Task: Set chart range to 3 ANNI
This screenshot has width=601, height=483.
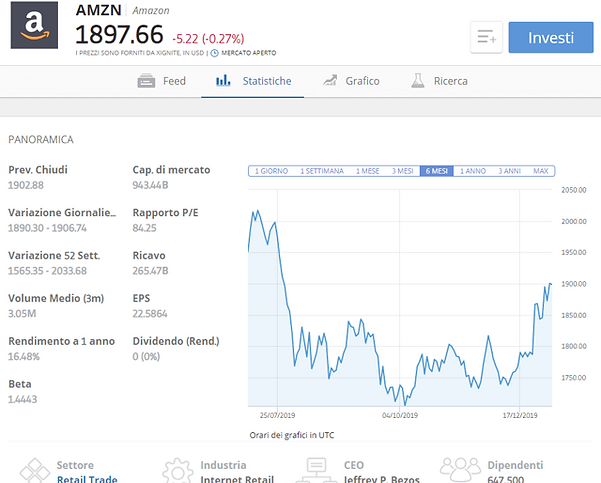Action: 509,171
